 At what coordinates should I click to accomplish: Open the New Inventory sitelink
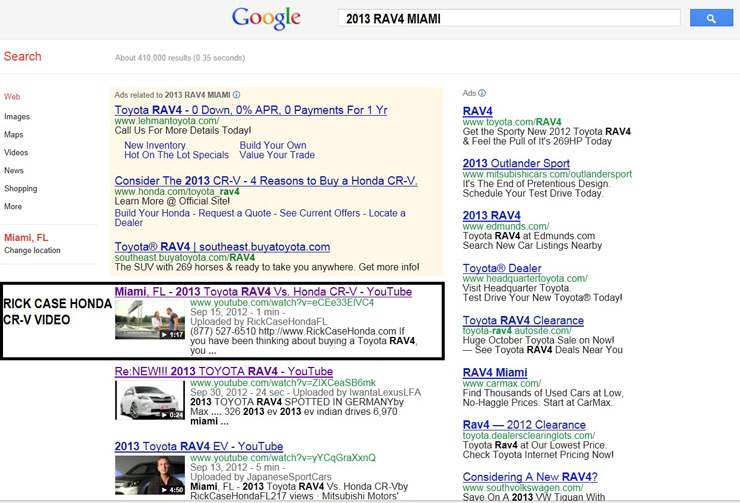pyautogui.click(x=155, y=145)
